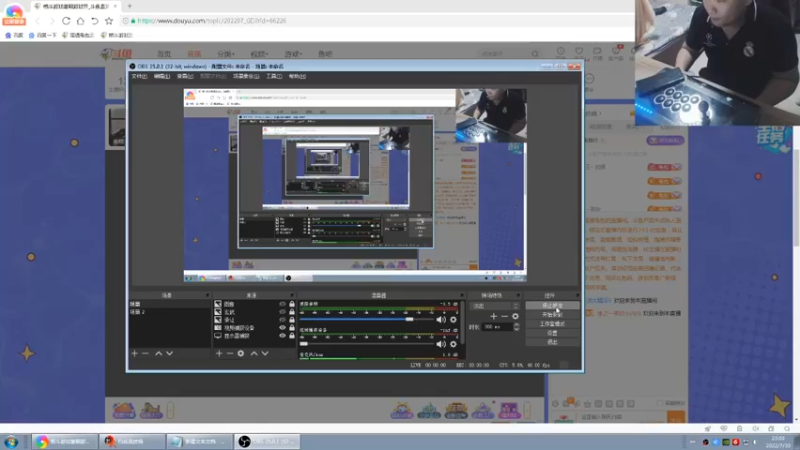Open a new browser tab with plus
Image resolution: width=800 pixels, height=450 pixels.
(130, 6)
